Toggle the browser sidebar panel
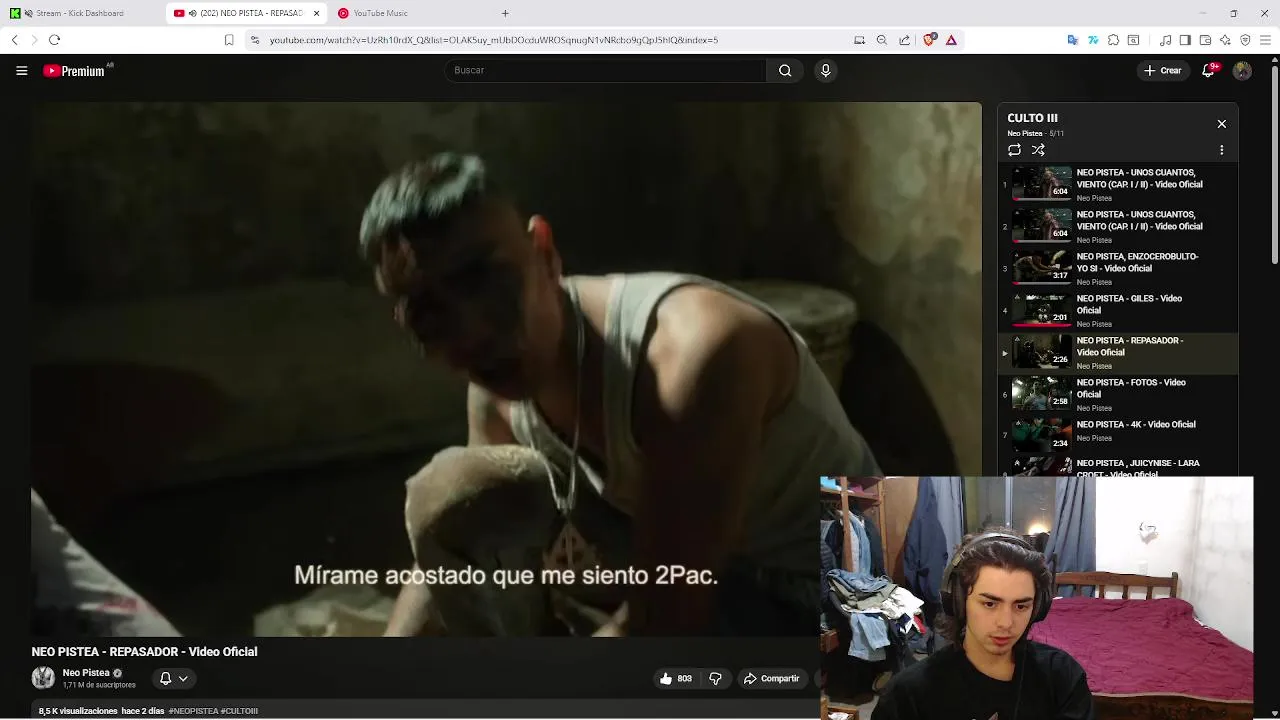Viewport: 1280px width, 720px height. click(x=1185, y=40)
